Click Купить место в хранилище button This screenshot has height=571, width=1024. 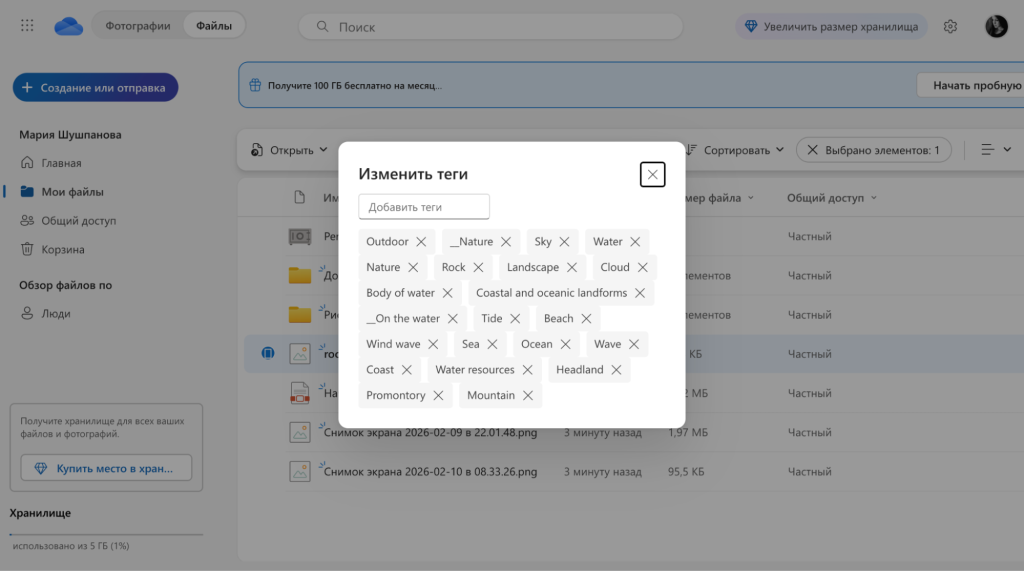(106, 468)
